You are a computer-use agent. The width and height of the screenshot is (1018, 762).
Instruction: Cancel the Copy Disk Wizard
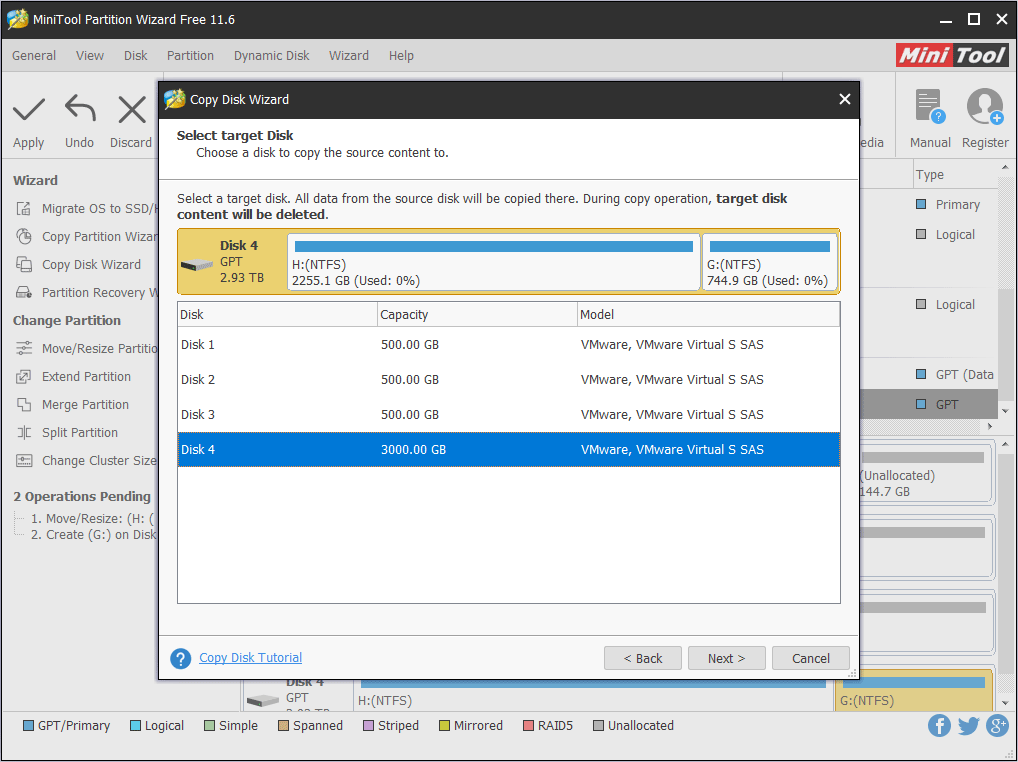pos(810,658)
